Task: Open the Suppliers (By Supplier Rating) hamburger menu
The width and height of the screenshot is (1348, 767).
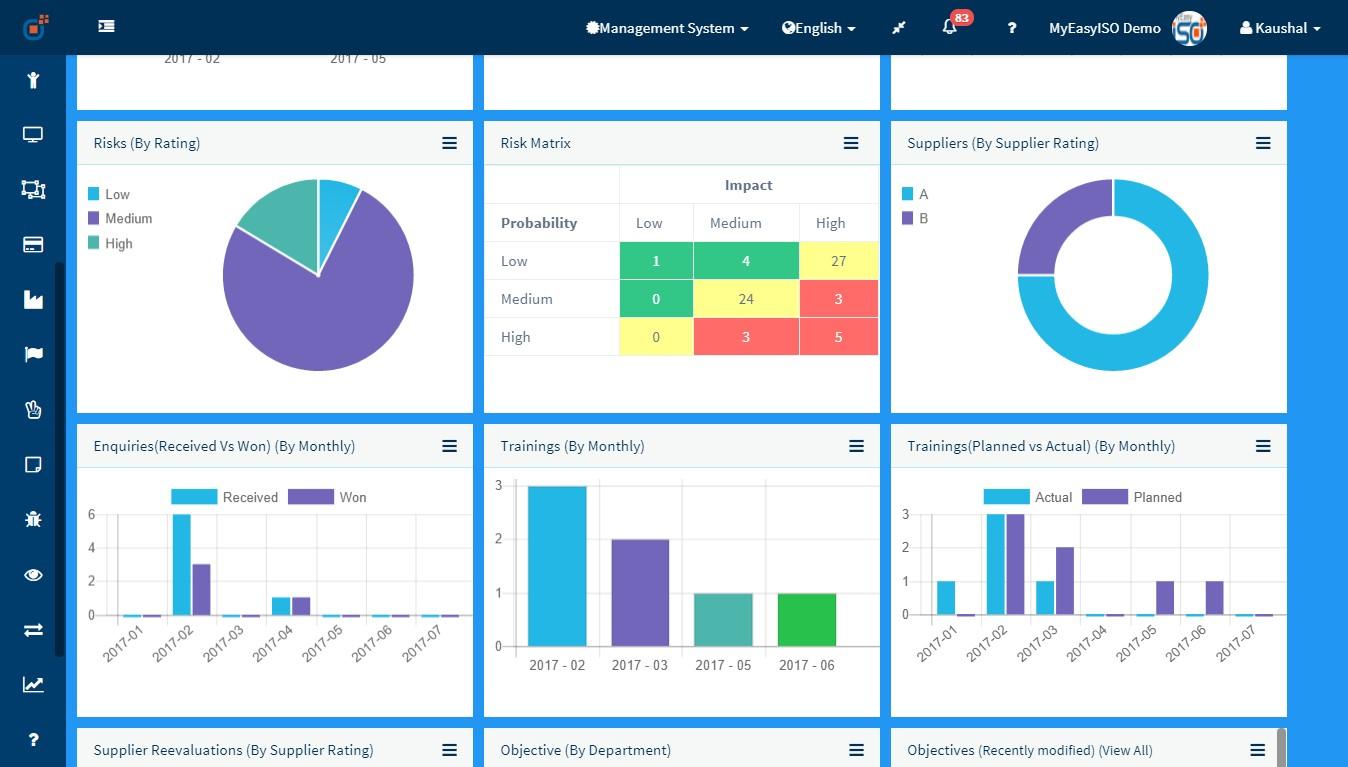Action: point(1263,143)
